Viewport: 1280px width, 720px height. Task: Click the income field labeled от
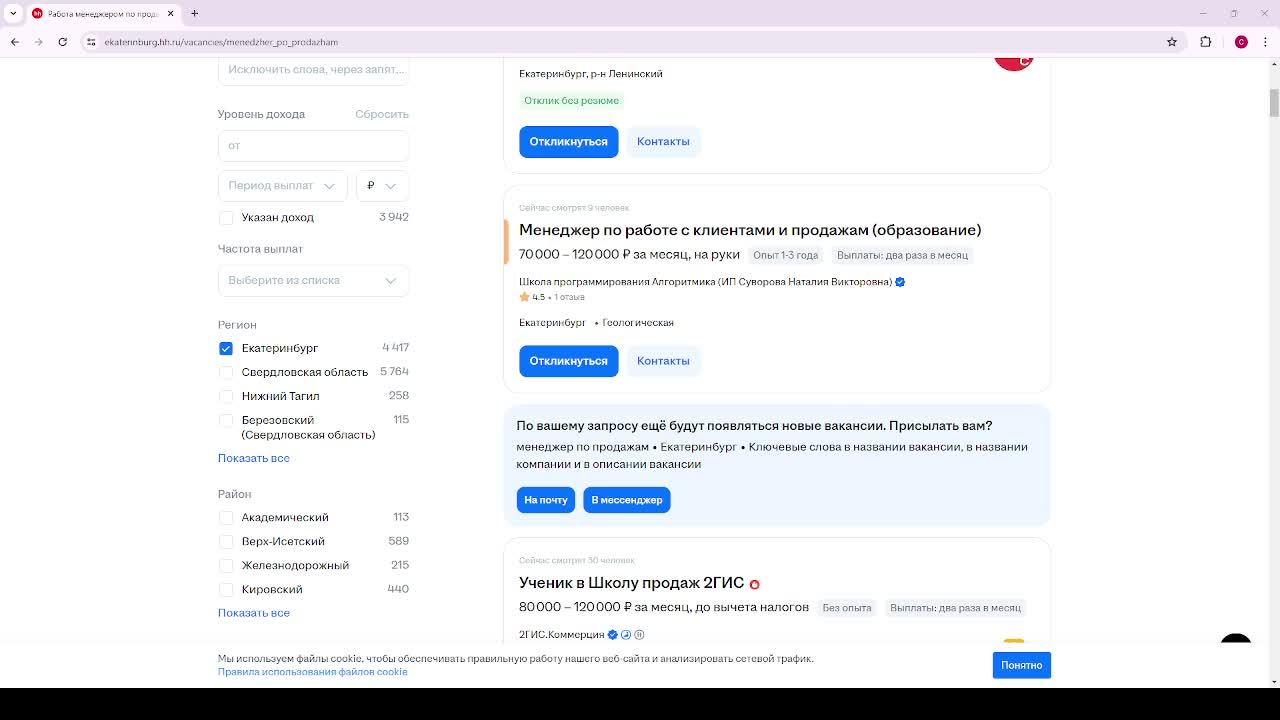313,145
